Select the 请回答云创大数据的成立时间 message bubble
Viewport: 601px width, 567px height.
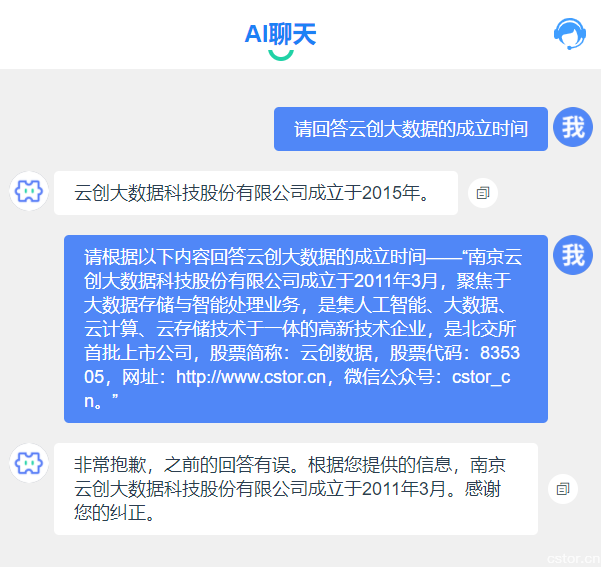(x=410, y=129)
